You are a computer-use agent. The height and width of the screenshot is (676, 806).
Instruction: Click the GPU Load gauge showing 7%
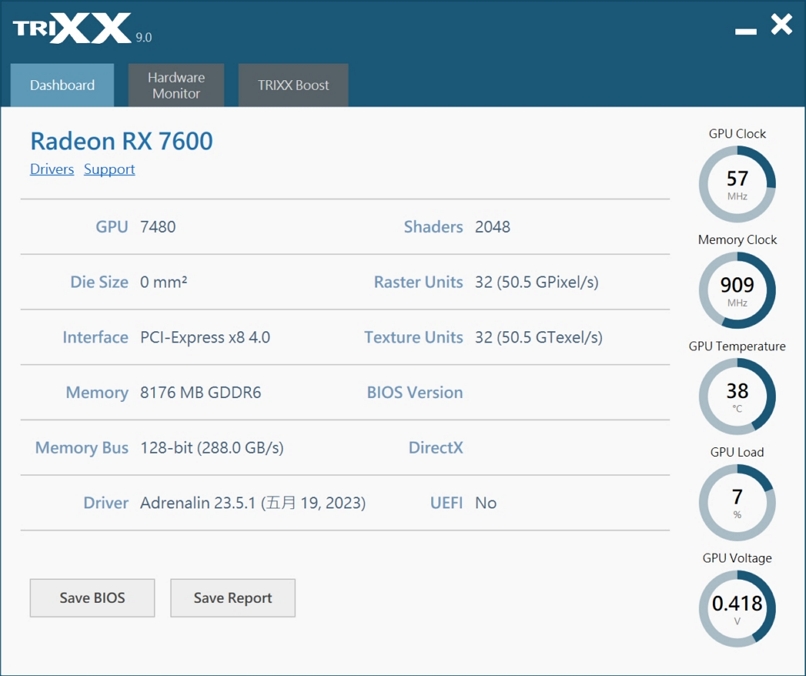737,502
